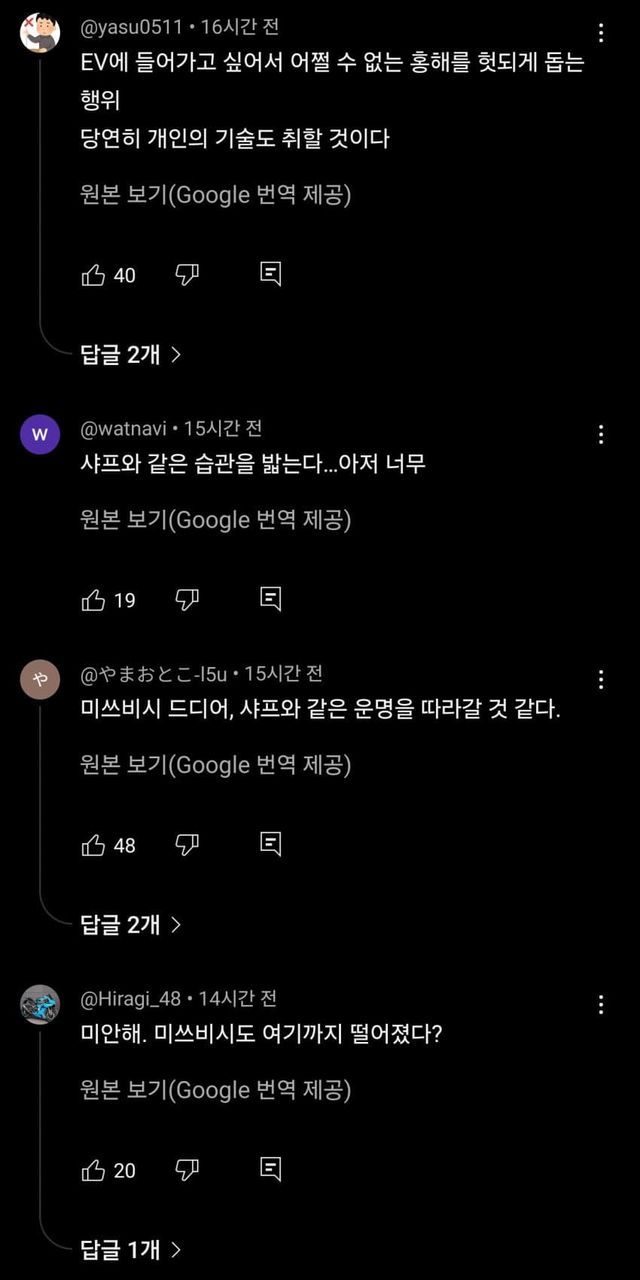The width and height of the screenshot is (640, 1280).
Task: Dislike the @やまおとこ-l5u comment
Action: [x=187, y=845]
